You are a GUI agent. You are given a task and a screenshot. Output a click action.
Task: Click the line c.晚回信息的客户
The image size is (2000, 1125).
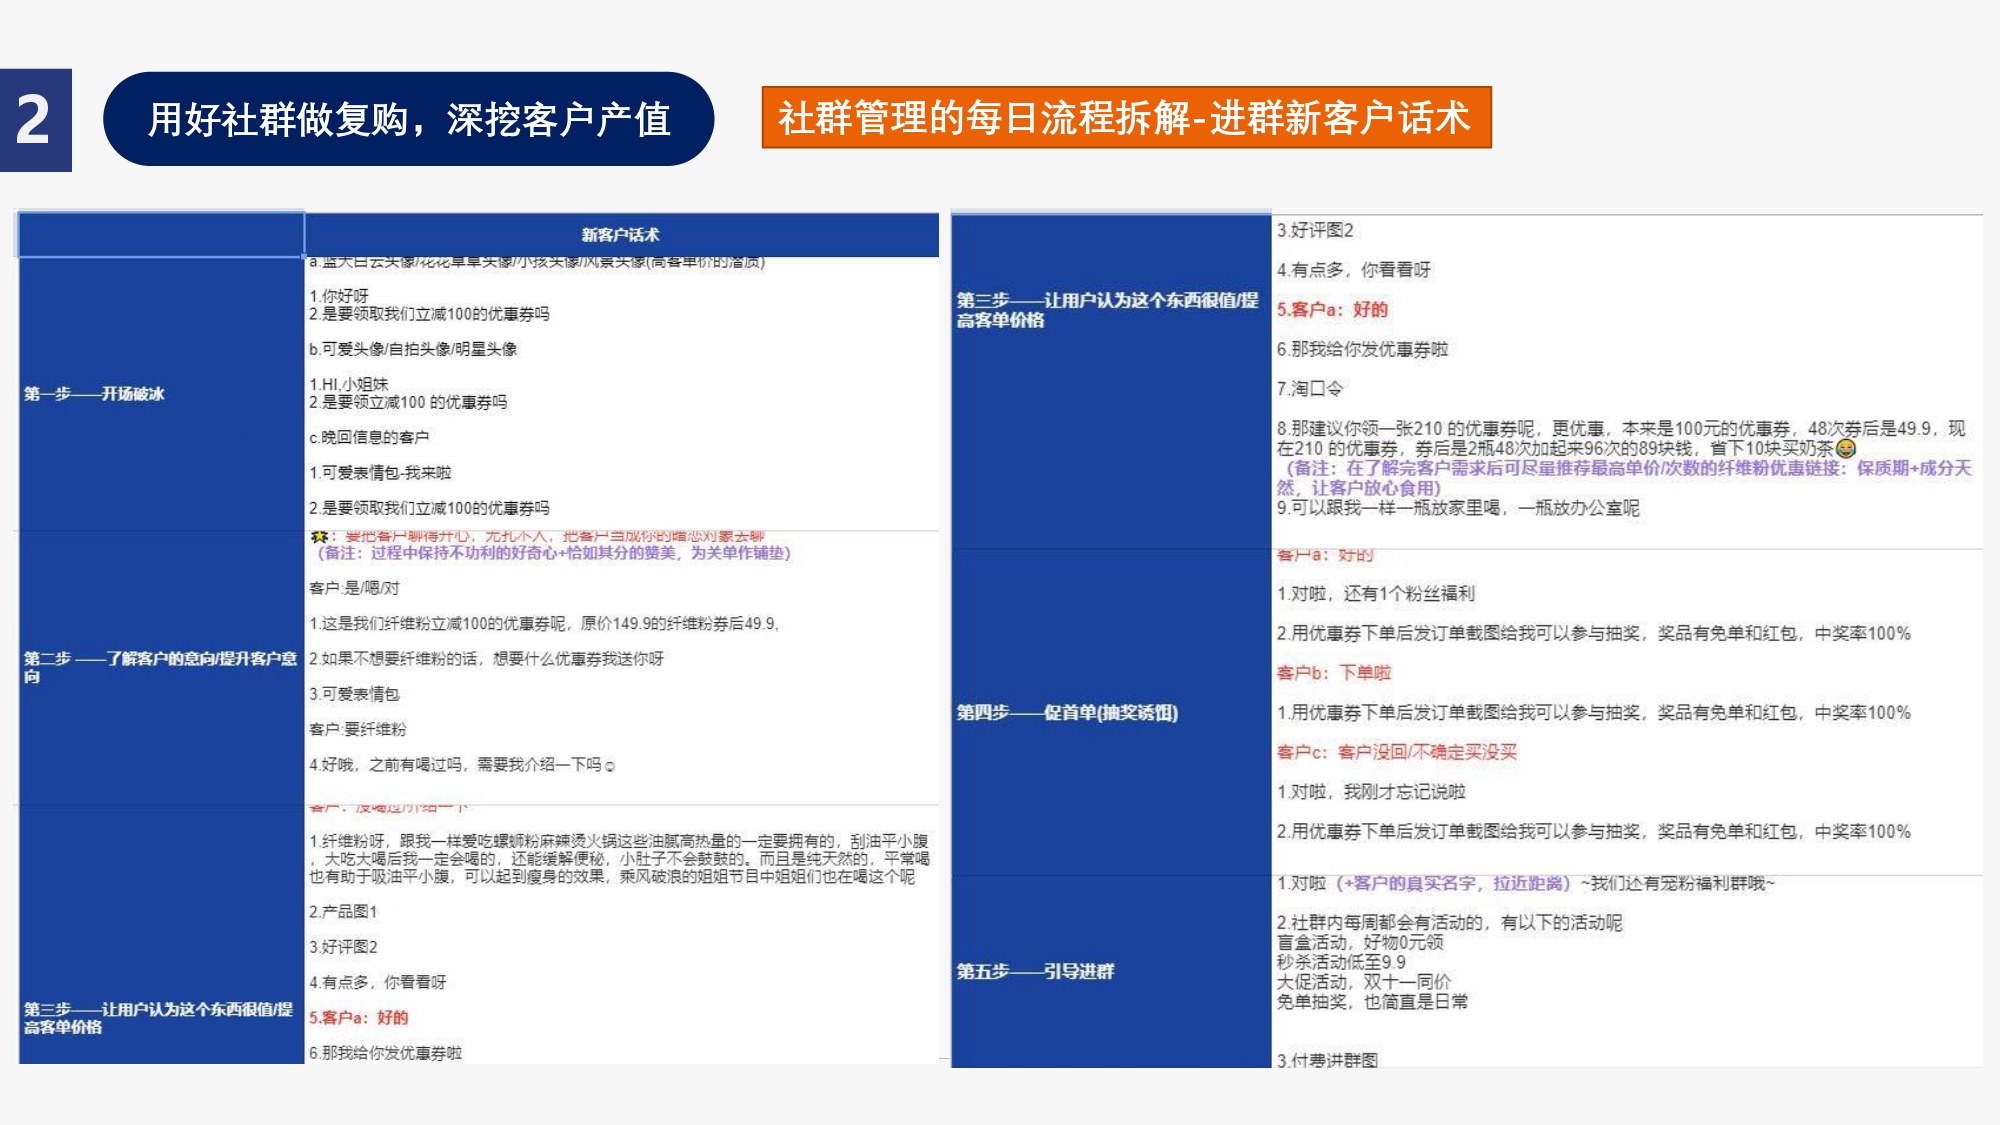(x=369, y=437)
